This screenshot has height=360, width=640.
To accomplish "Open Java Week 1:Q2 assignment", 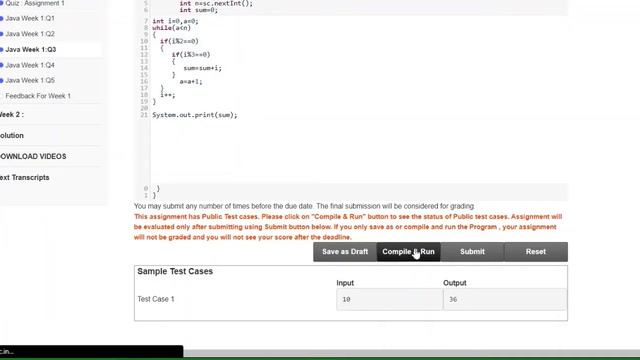I will (x=30, y=34).
